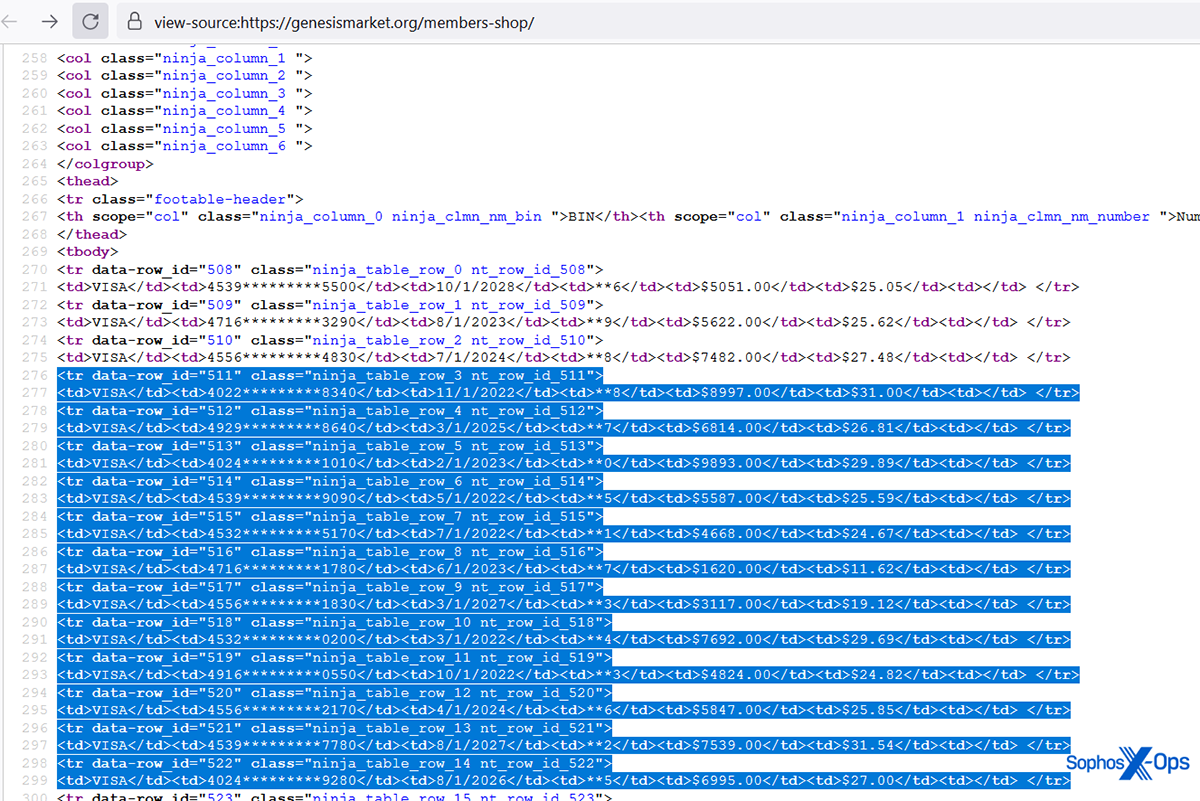1200x801 pixels.
Task: Click the view-source URL address field
Action: click(x=344, y=22)
